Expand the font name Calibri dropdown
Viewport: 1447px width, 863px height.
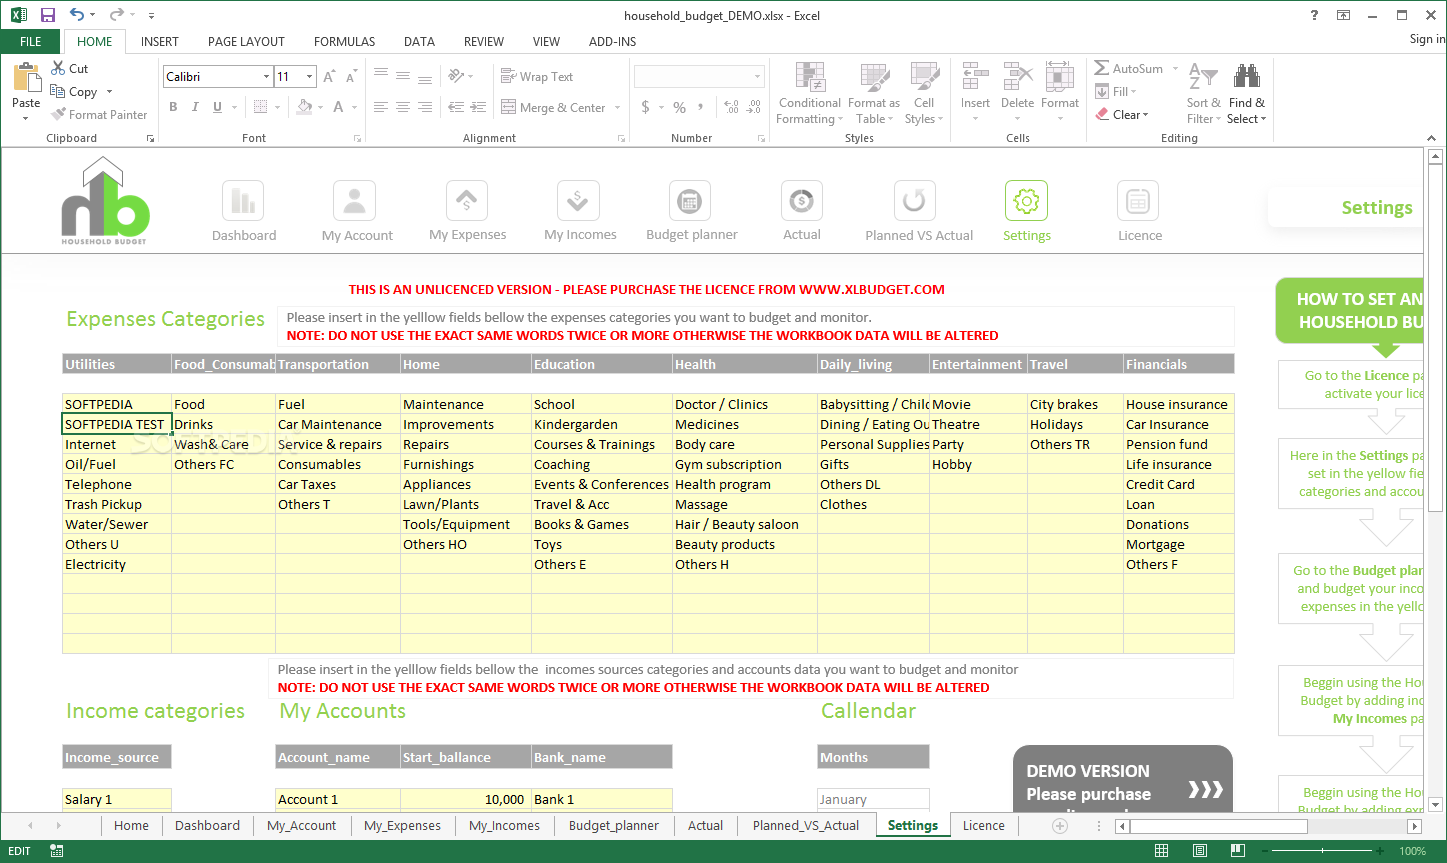266,77
